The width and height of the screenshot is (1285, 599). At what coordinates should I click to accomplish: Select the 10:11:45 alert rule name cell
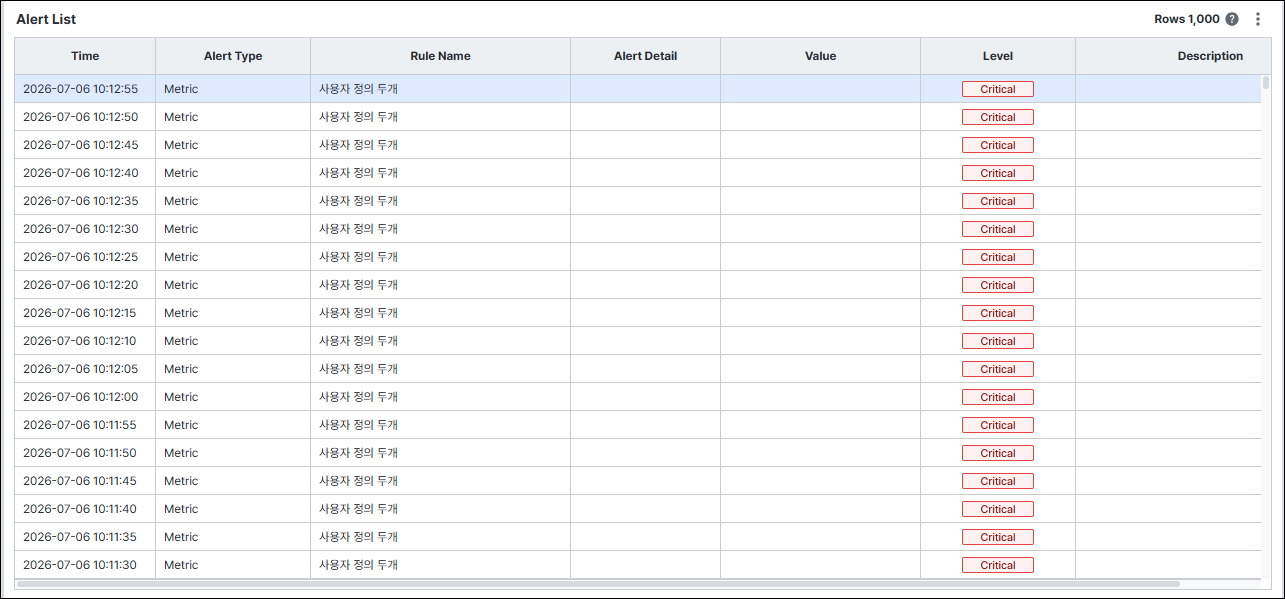pyautogui.click(x=440, y=481)
